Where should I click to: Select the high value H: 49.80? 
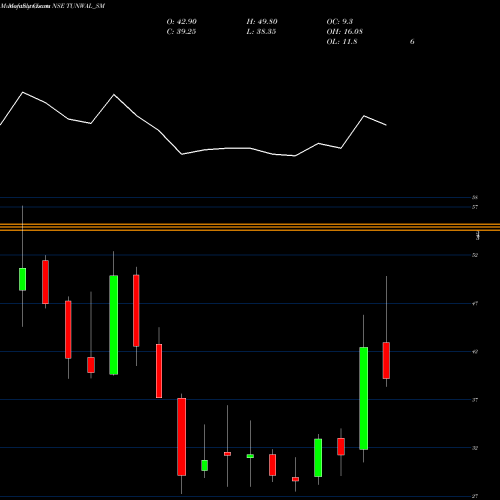[x=262, y=22]
